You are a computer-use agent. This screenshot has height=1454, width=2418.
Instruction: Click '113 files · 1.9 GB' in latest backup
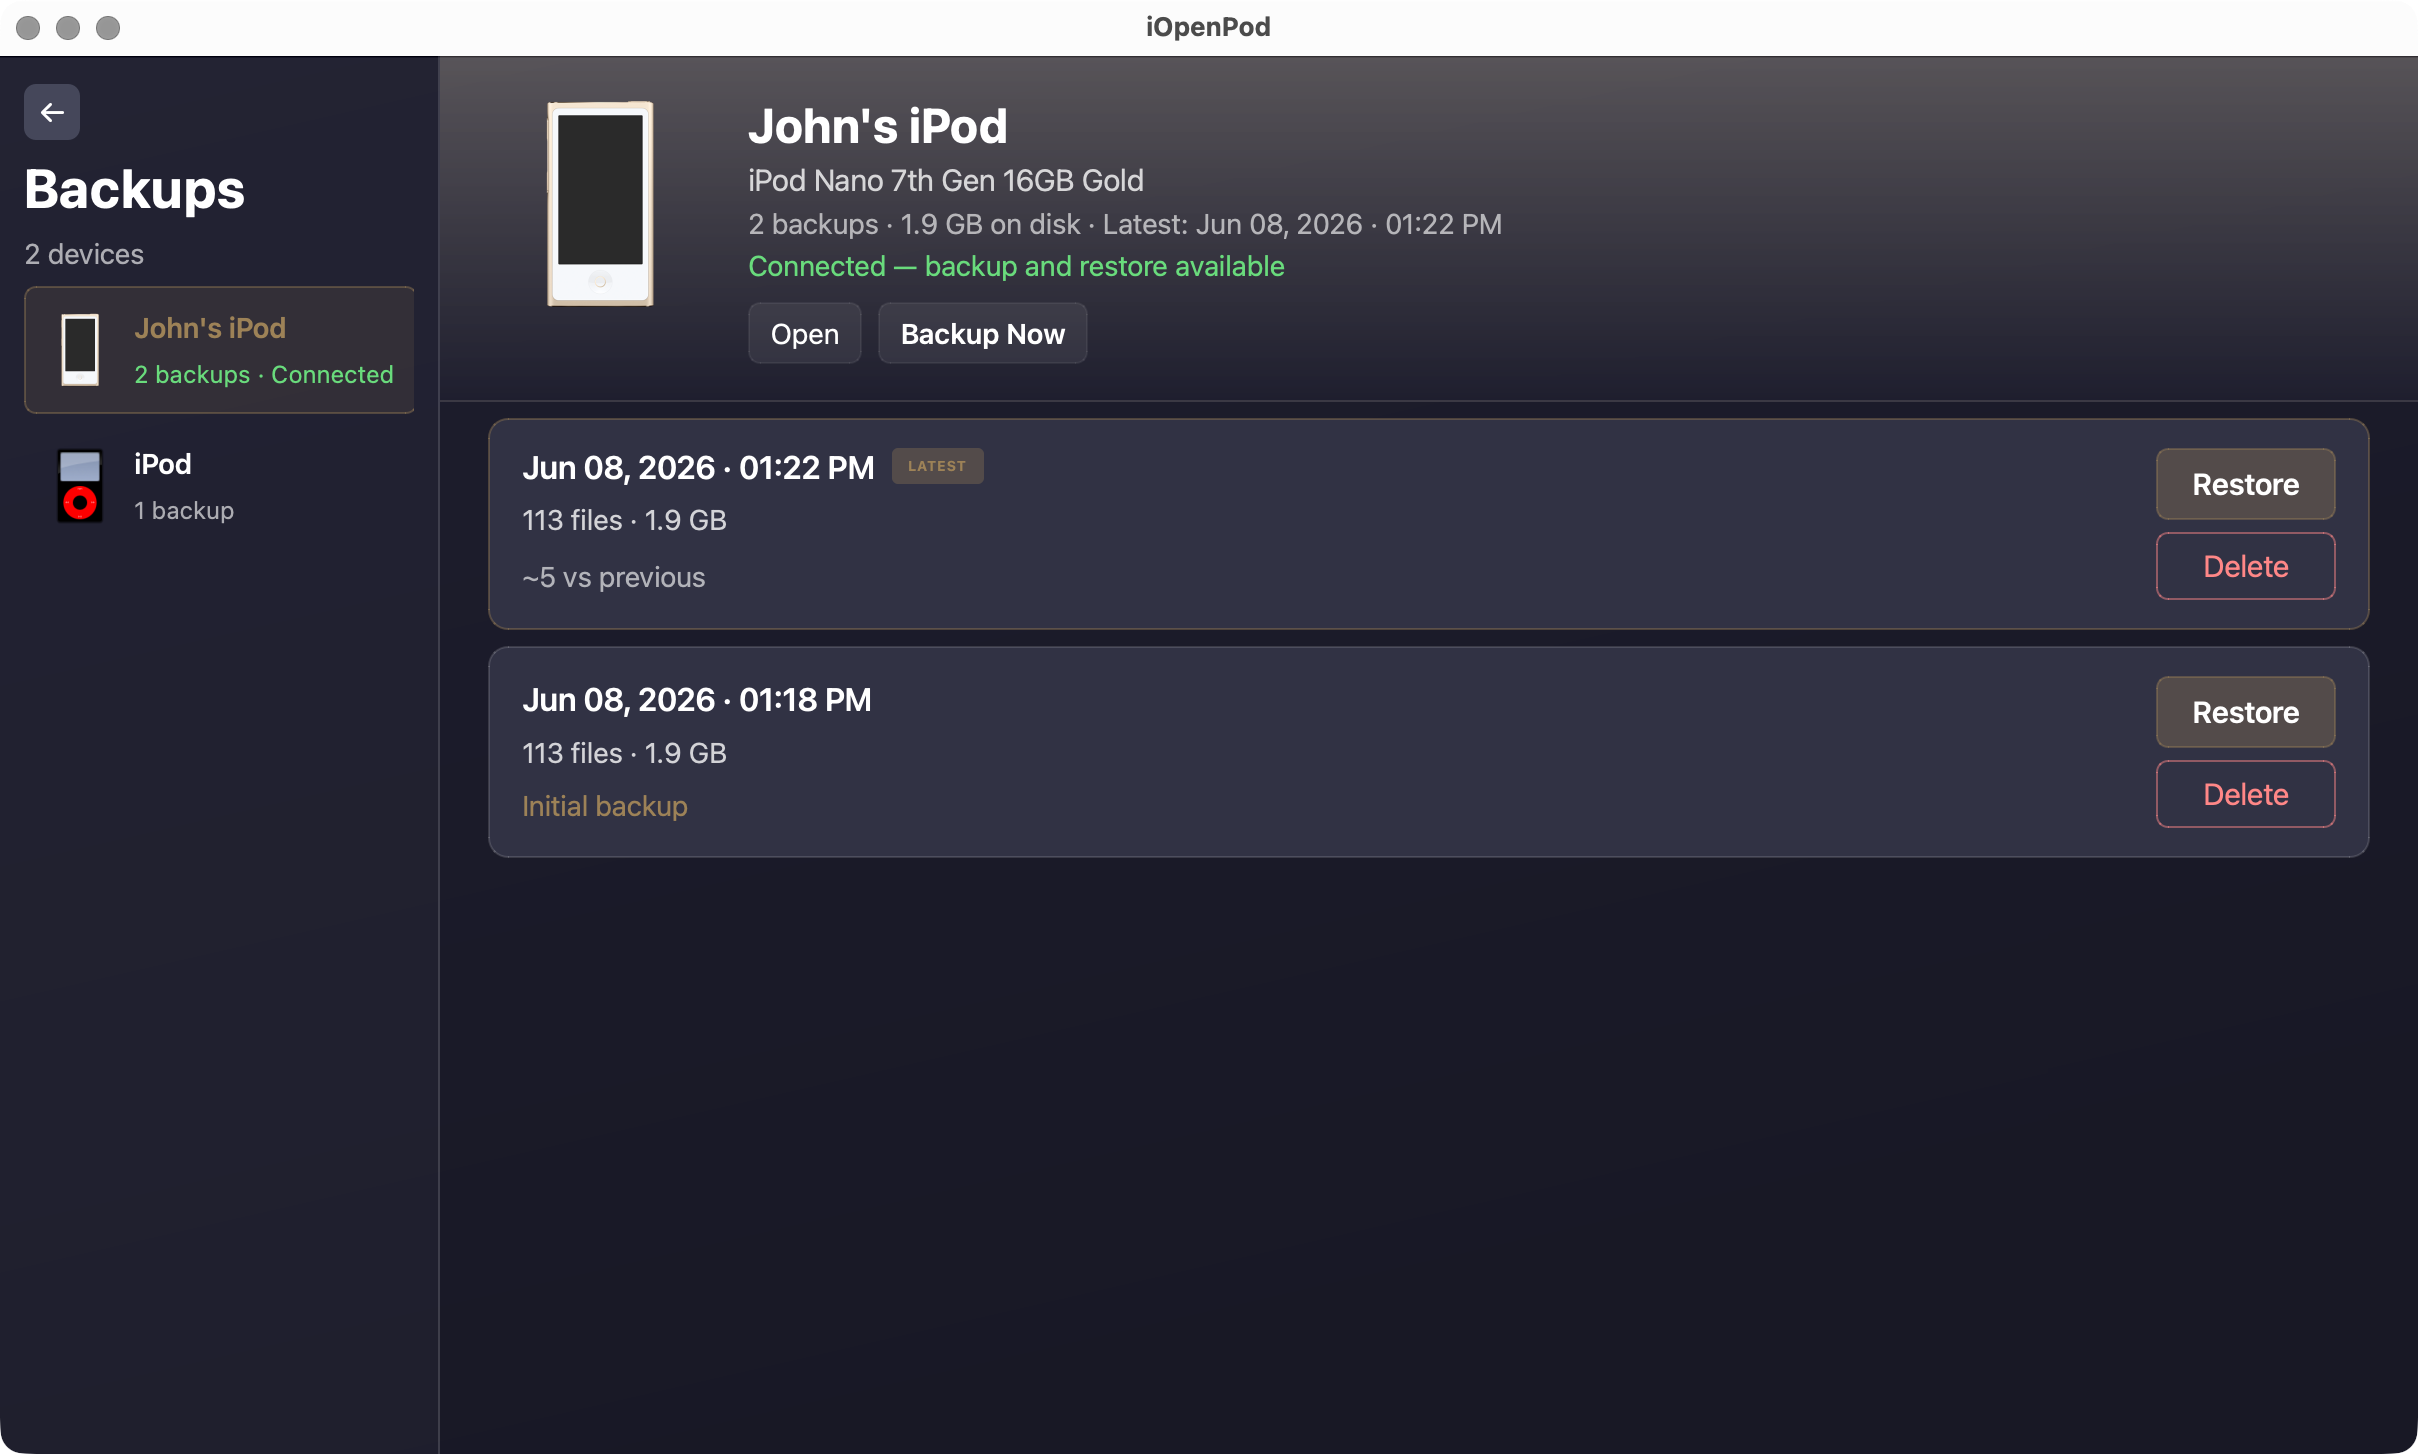[624, 520]
